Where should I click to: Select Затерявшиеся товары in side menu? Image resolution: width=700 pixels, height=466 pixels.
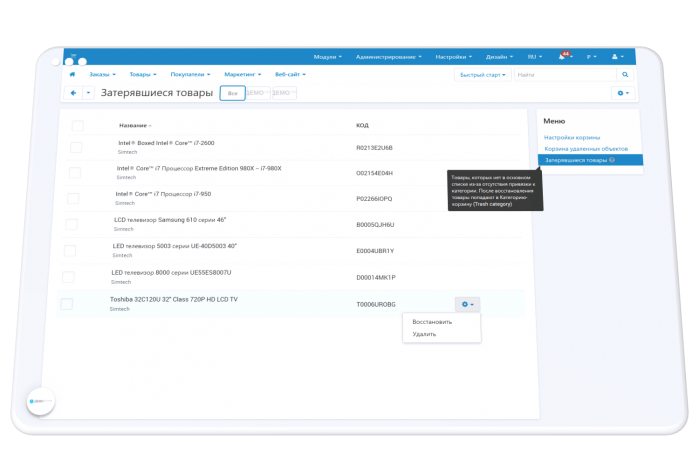point(590,160)
